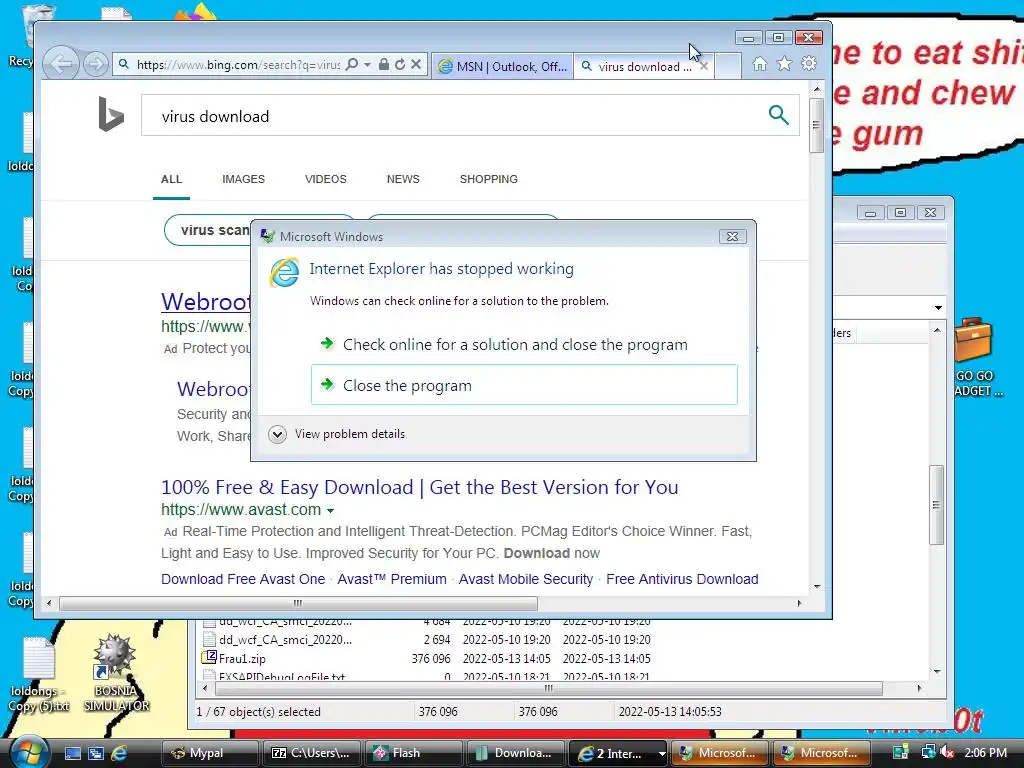Viewport: 1024px width, 768px height.
Task: Click the IE address bar URL
Action: [238, 65]
